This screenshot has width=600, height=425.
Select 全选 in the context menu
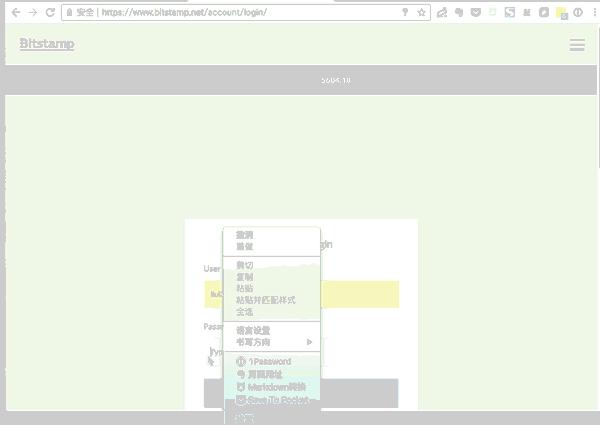tap(244, 311)
